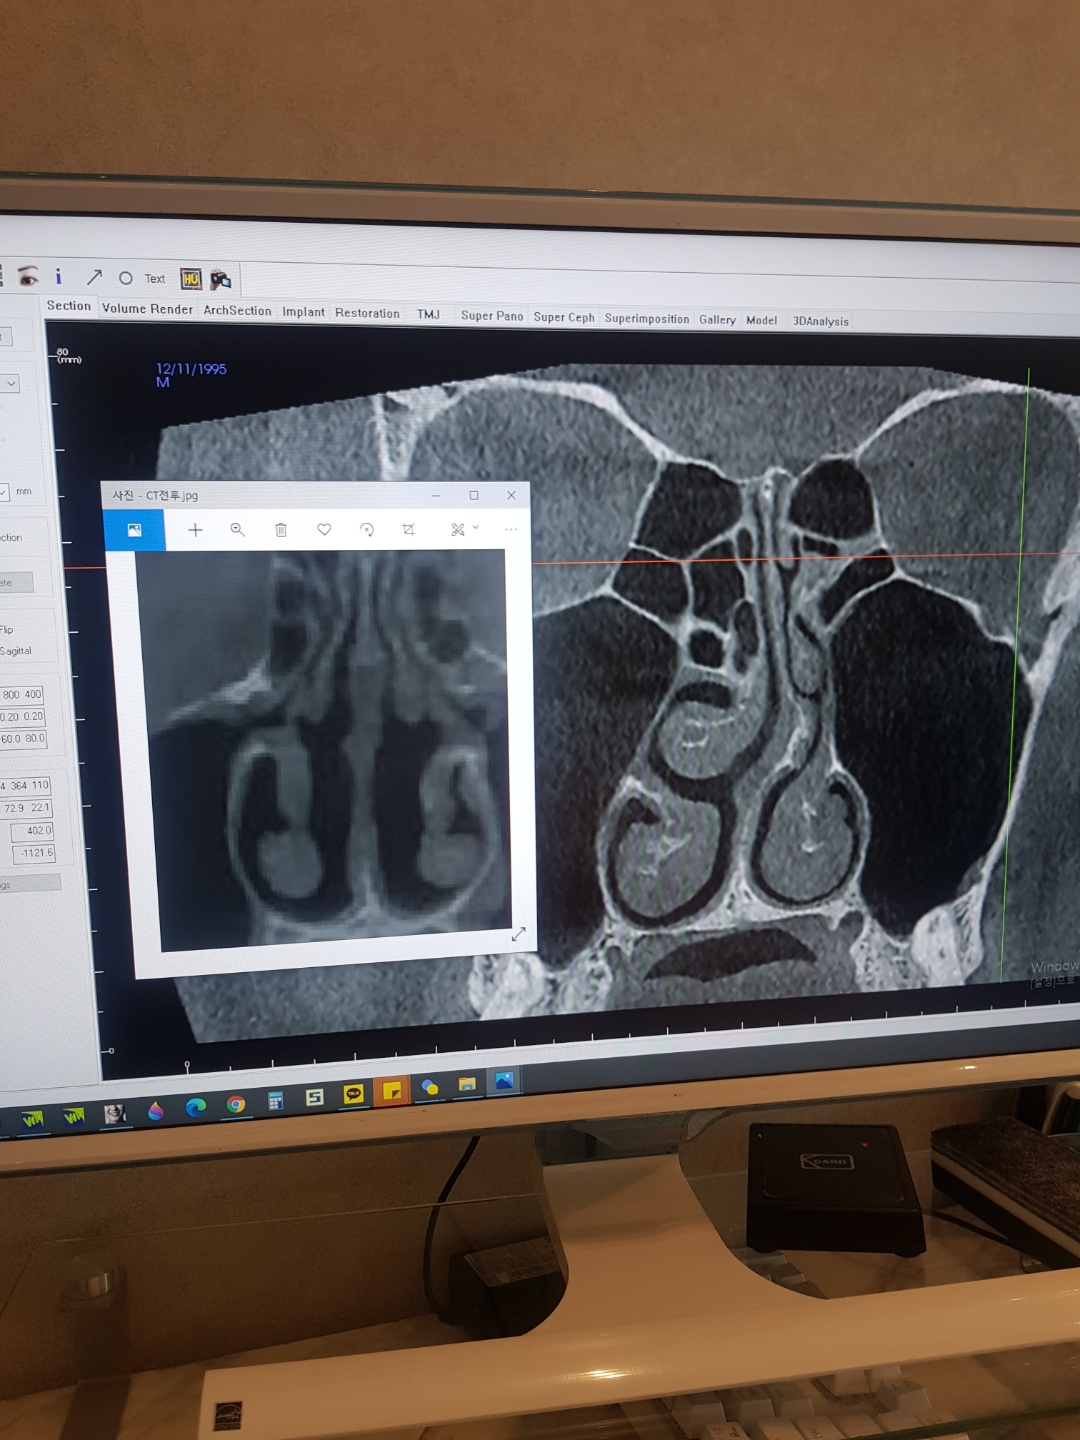Select the Sagittal option in side panel
This screenshot has width=1080, height=1440.
(16, 651)
